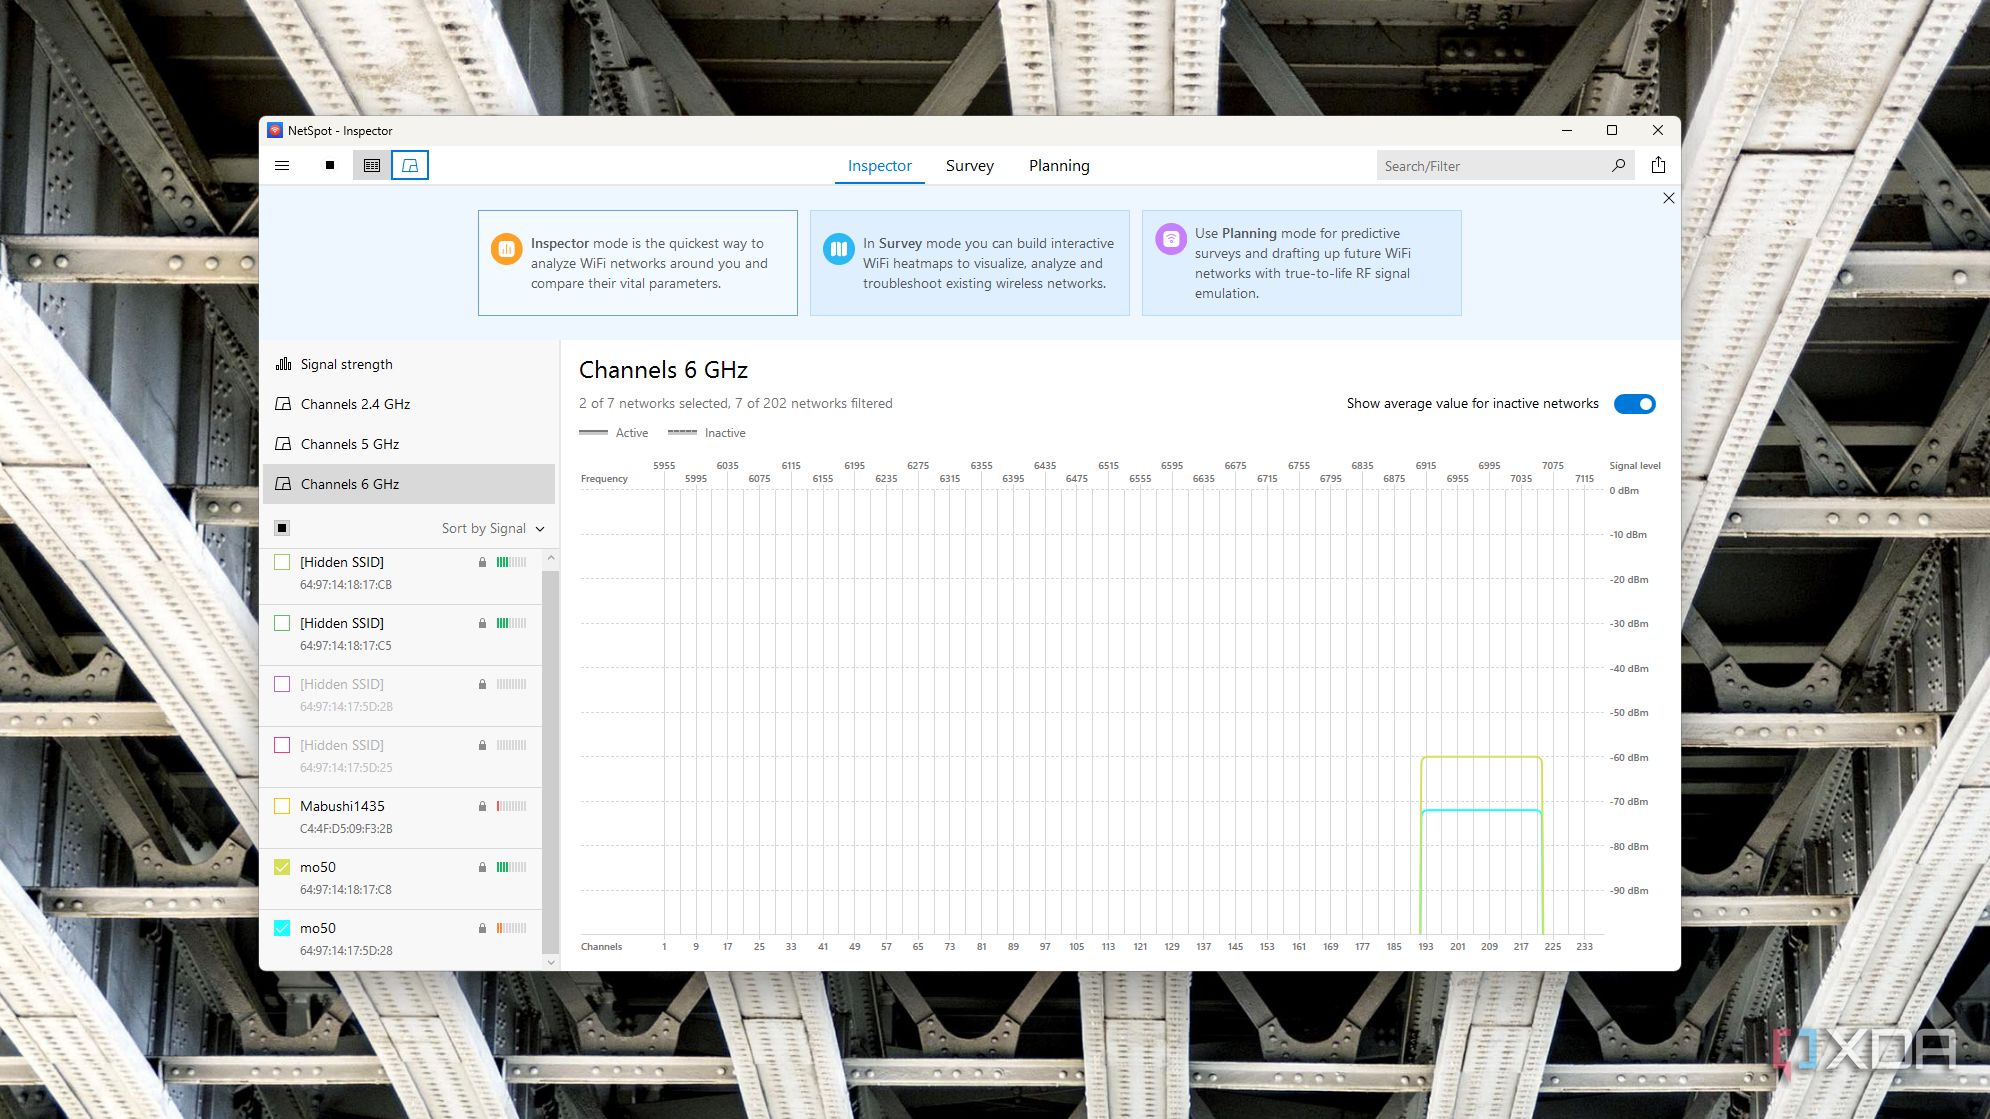Viewport: 1990px width, 1119px height.
Task: Click the blue Survey mode icon
Action: pyautogui.click(x=839, y=249)
